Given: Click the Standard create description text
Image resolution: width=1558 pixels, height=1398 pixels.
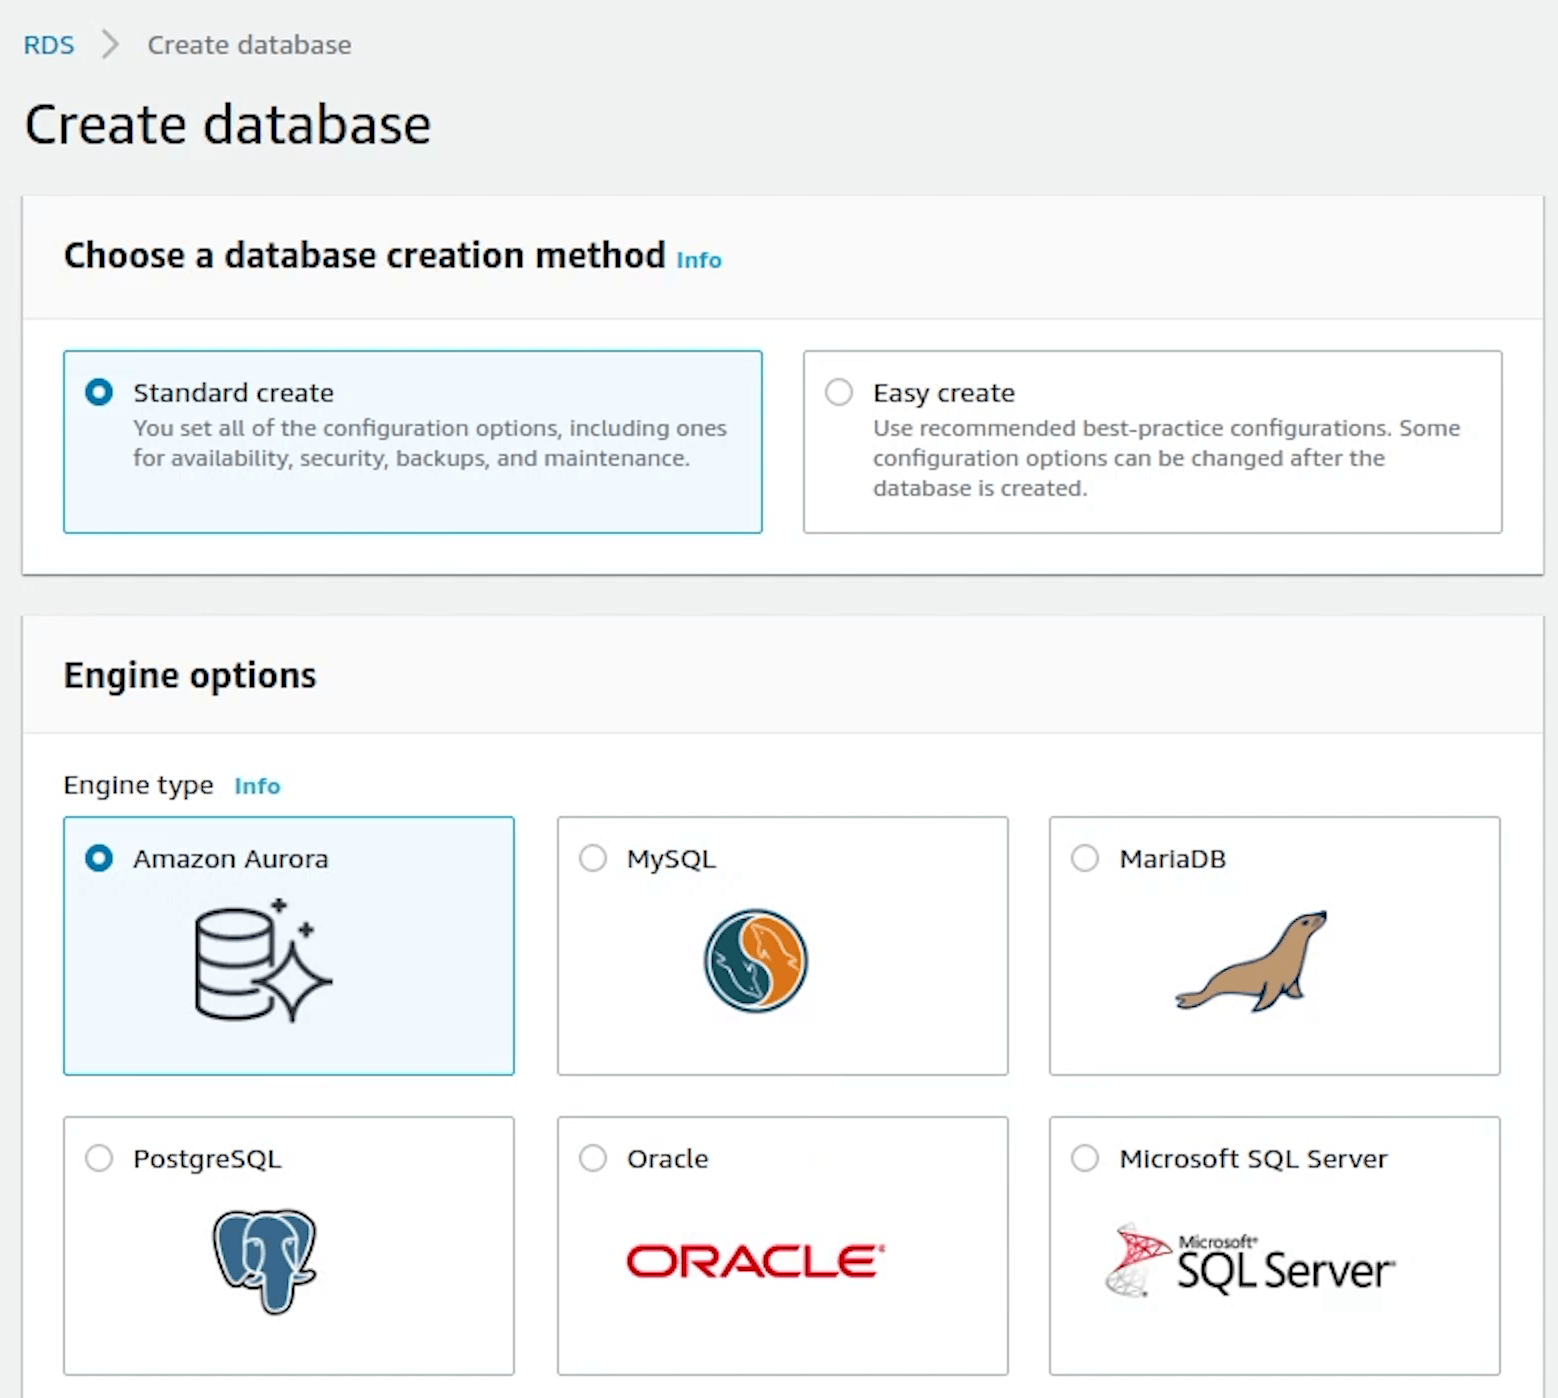Looking at the screenshot, I should point(429,443).
